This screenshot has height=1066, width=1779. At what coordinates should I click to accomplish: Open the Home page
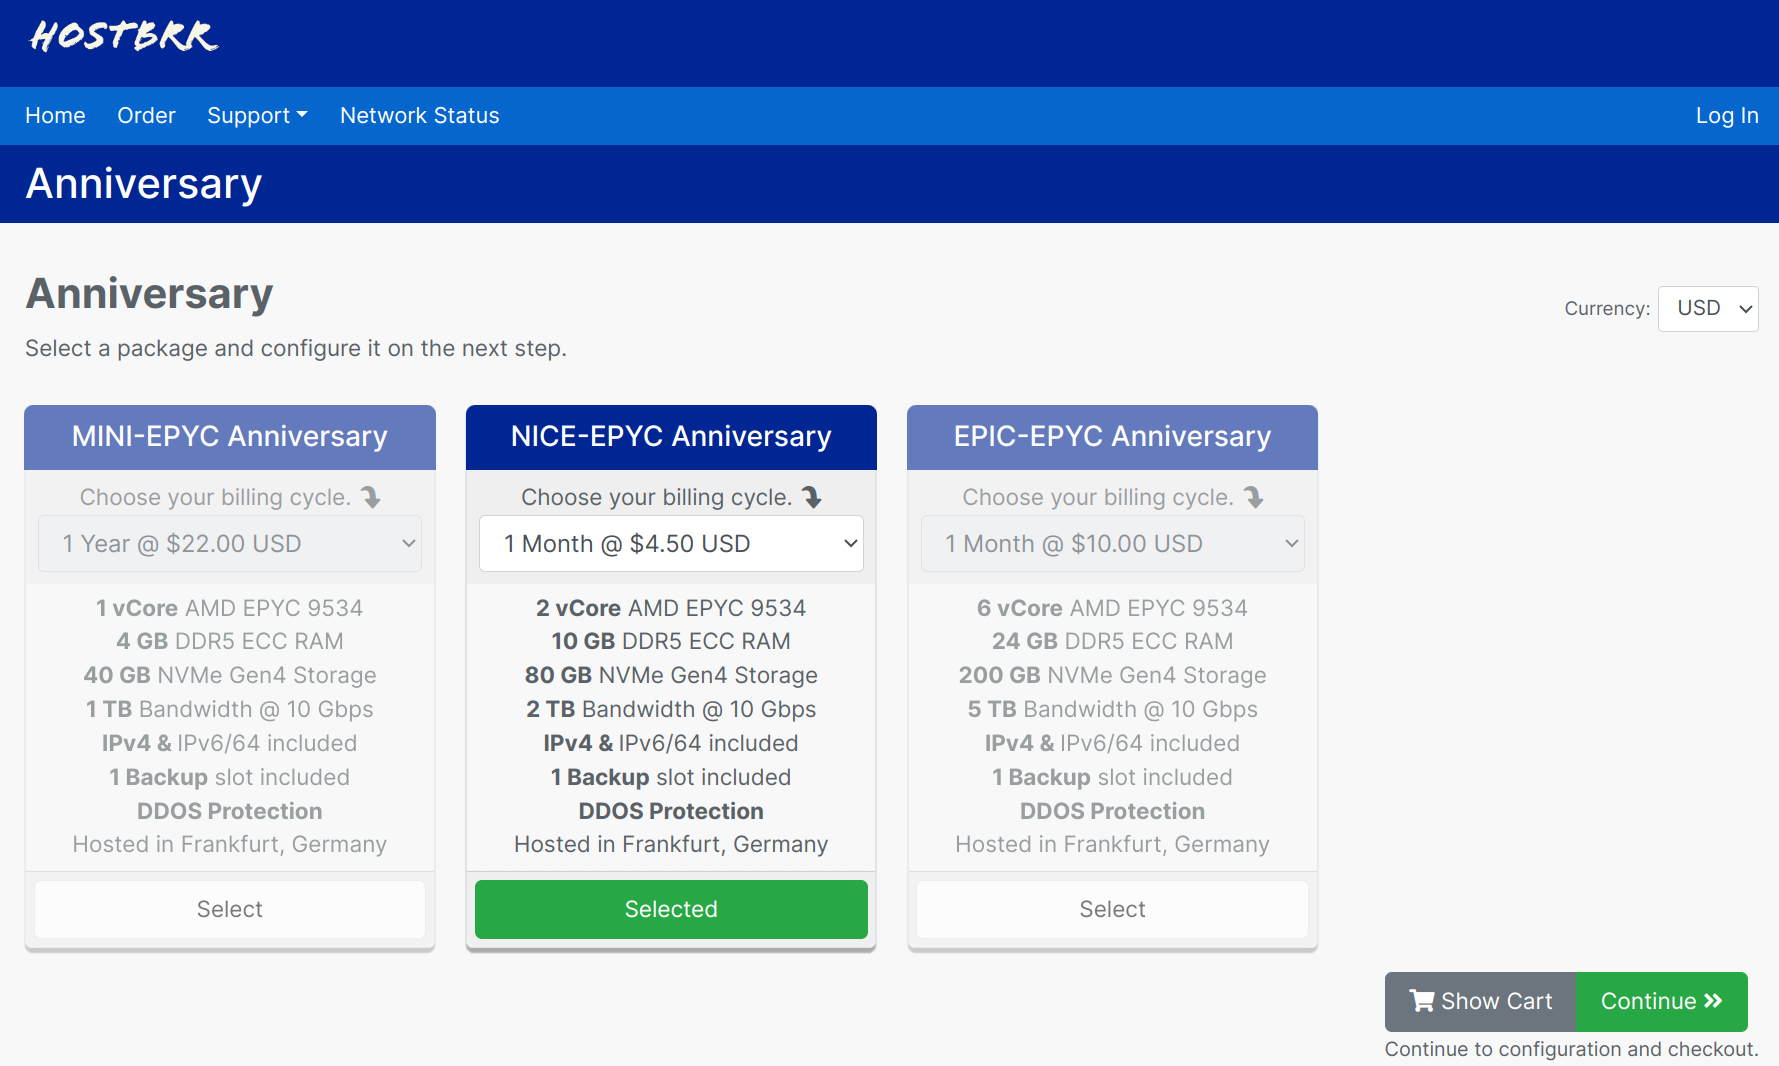(x=55, y=116)
